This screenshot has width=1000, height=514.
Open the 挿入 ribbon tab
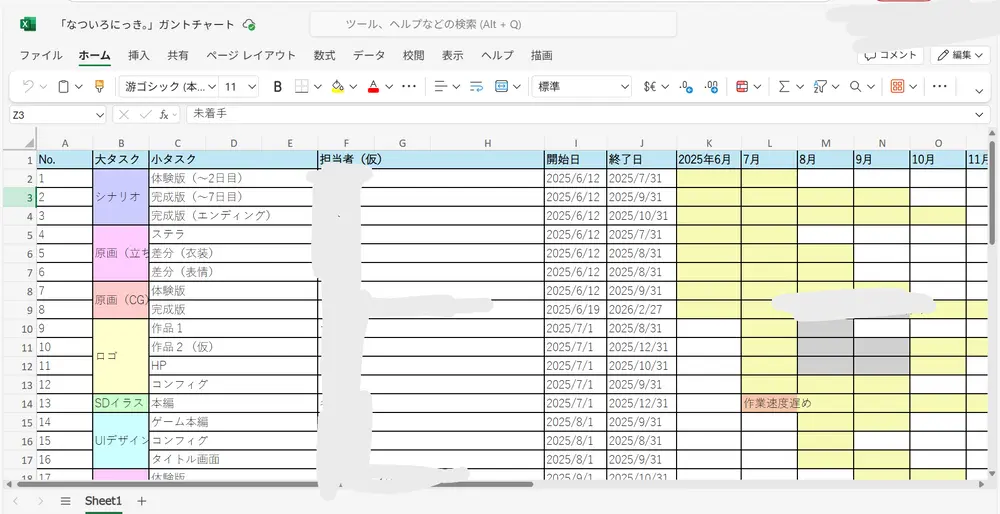139,55
